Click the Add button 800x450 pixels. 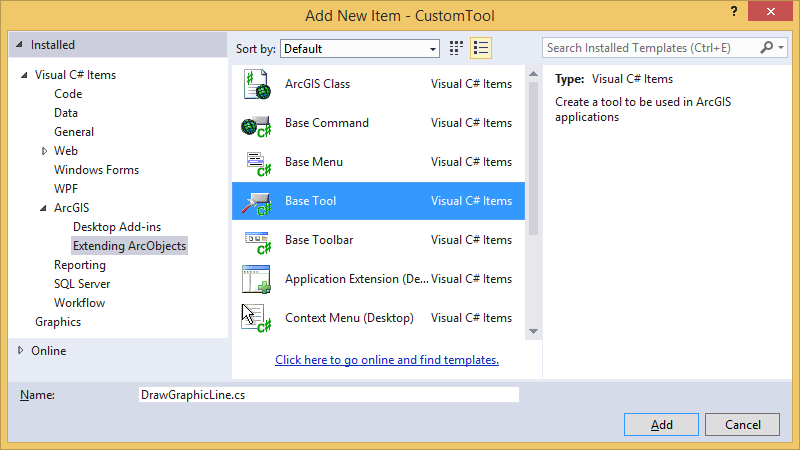tap(661, 424)
